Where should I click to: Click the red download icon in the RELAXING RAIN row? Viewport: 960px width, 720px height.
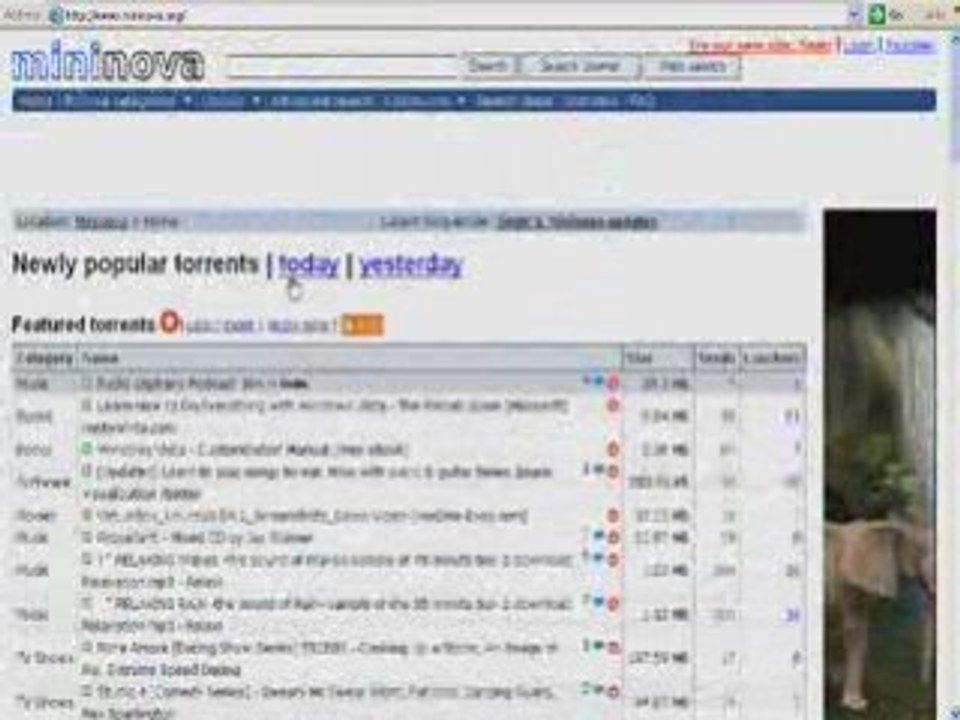613,604
